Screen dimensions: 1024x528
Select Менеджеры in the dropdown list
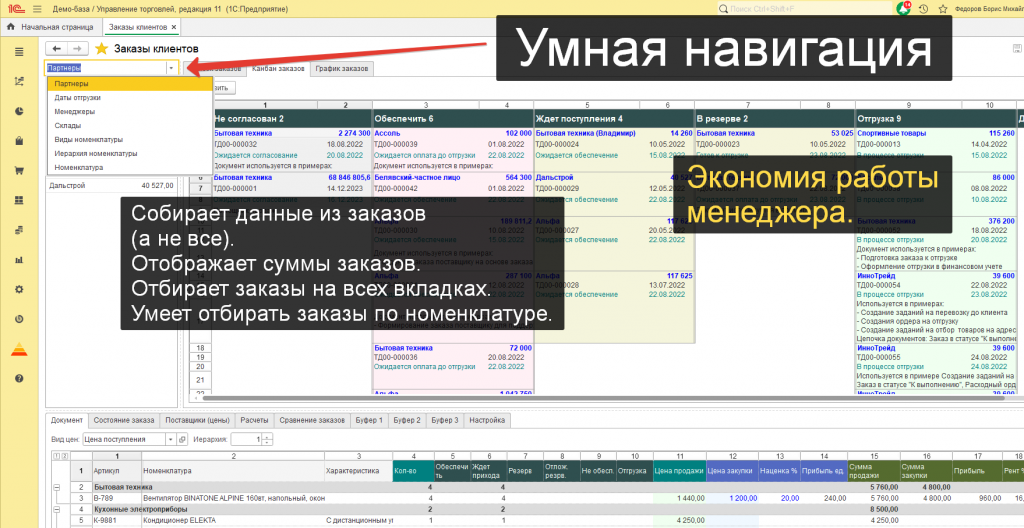[x=130, y=112]
